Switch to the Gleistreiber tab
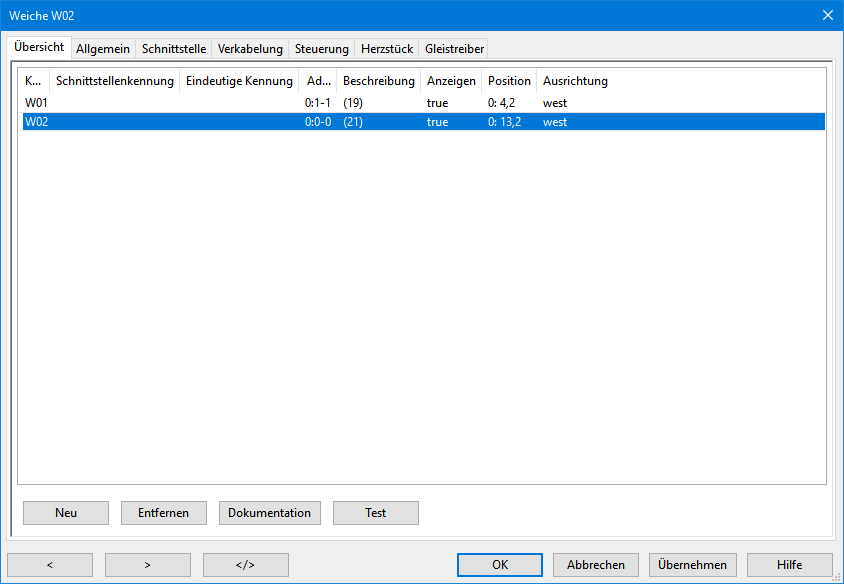This screenshot has width=844, height=584. click(454, 49)
